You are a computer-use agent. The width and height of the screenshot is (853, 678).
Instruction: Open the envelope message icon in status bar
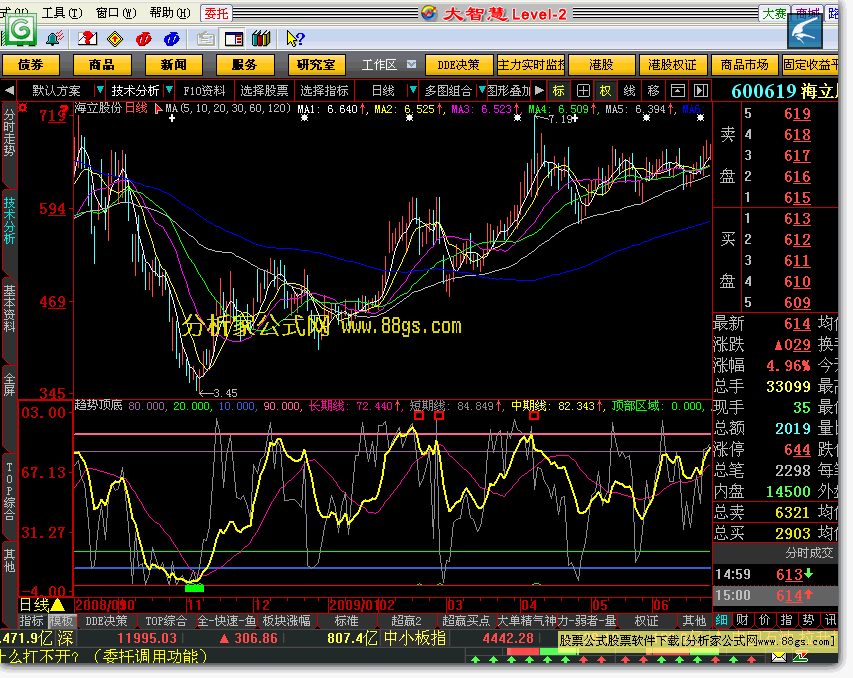(779, 657)
